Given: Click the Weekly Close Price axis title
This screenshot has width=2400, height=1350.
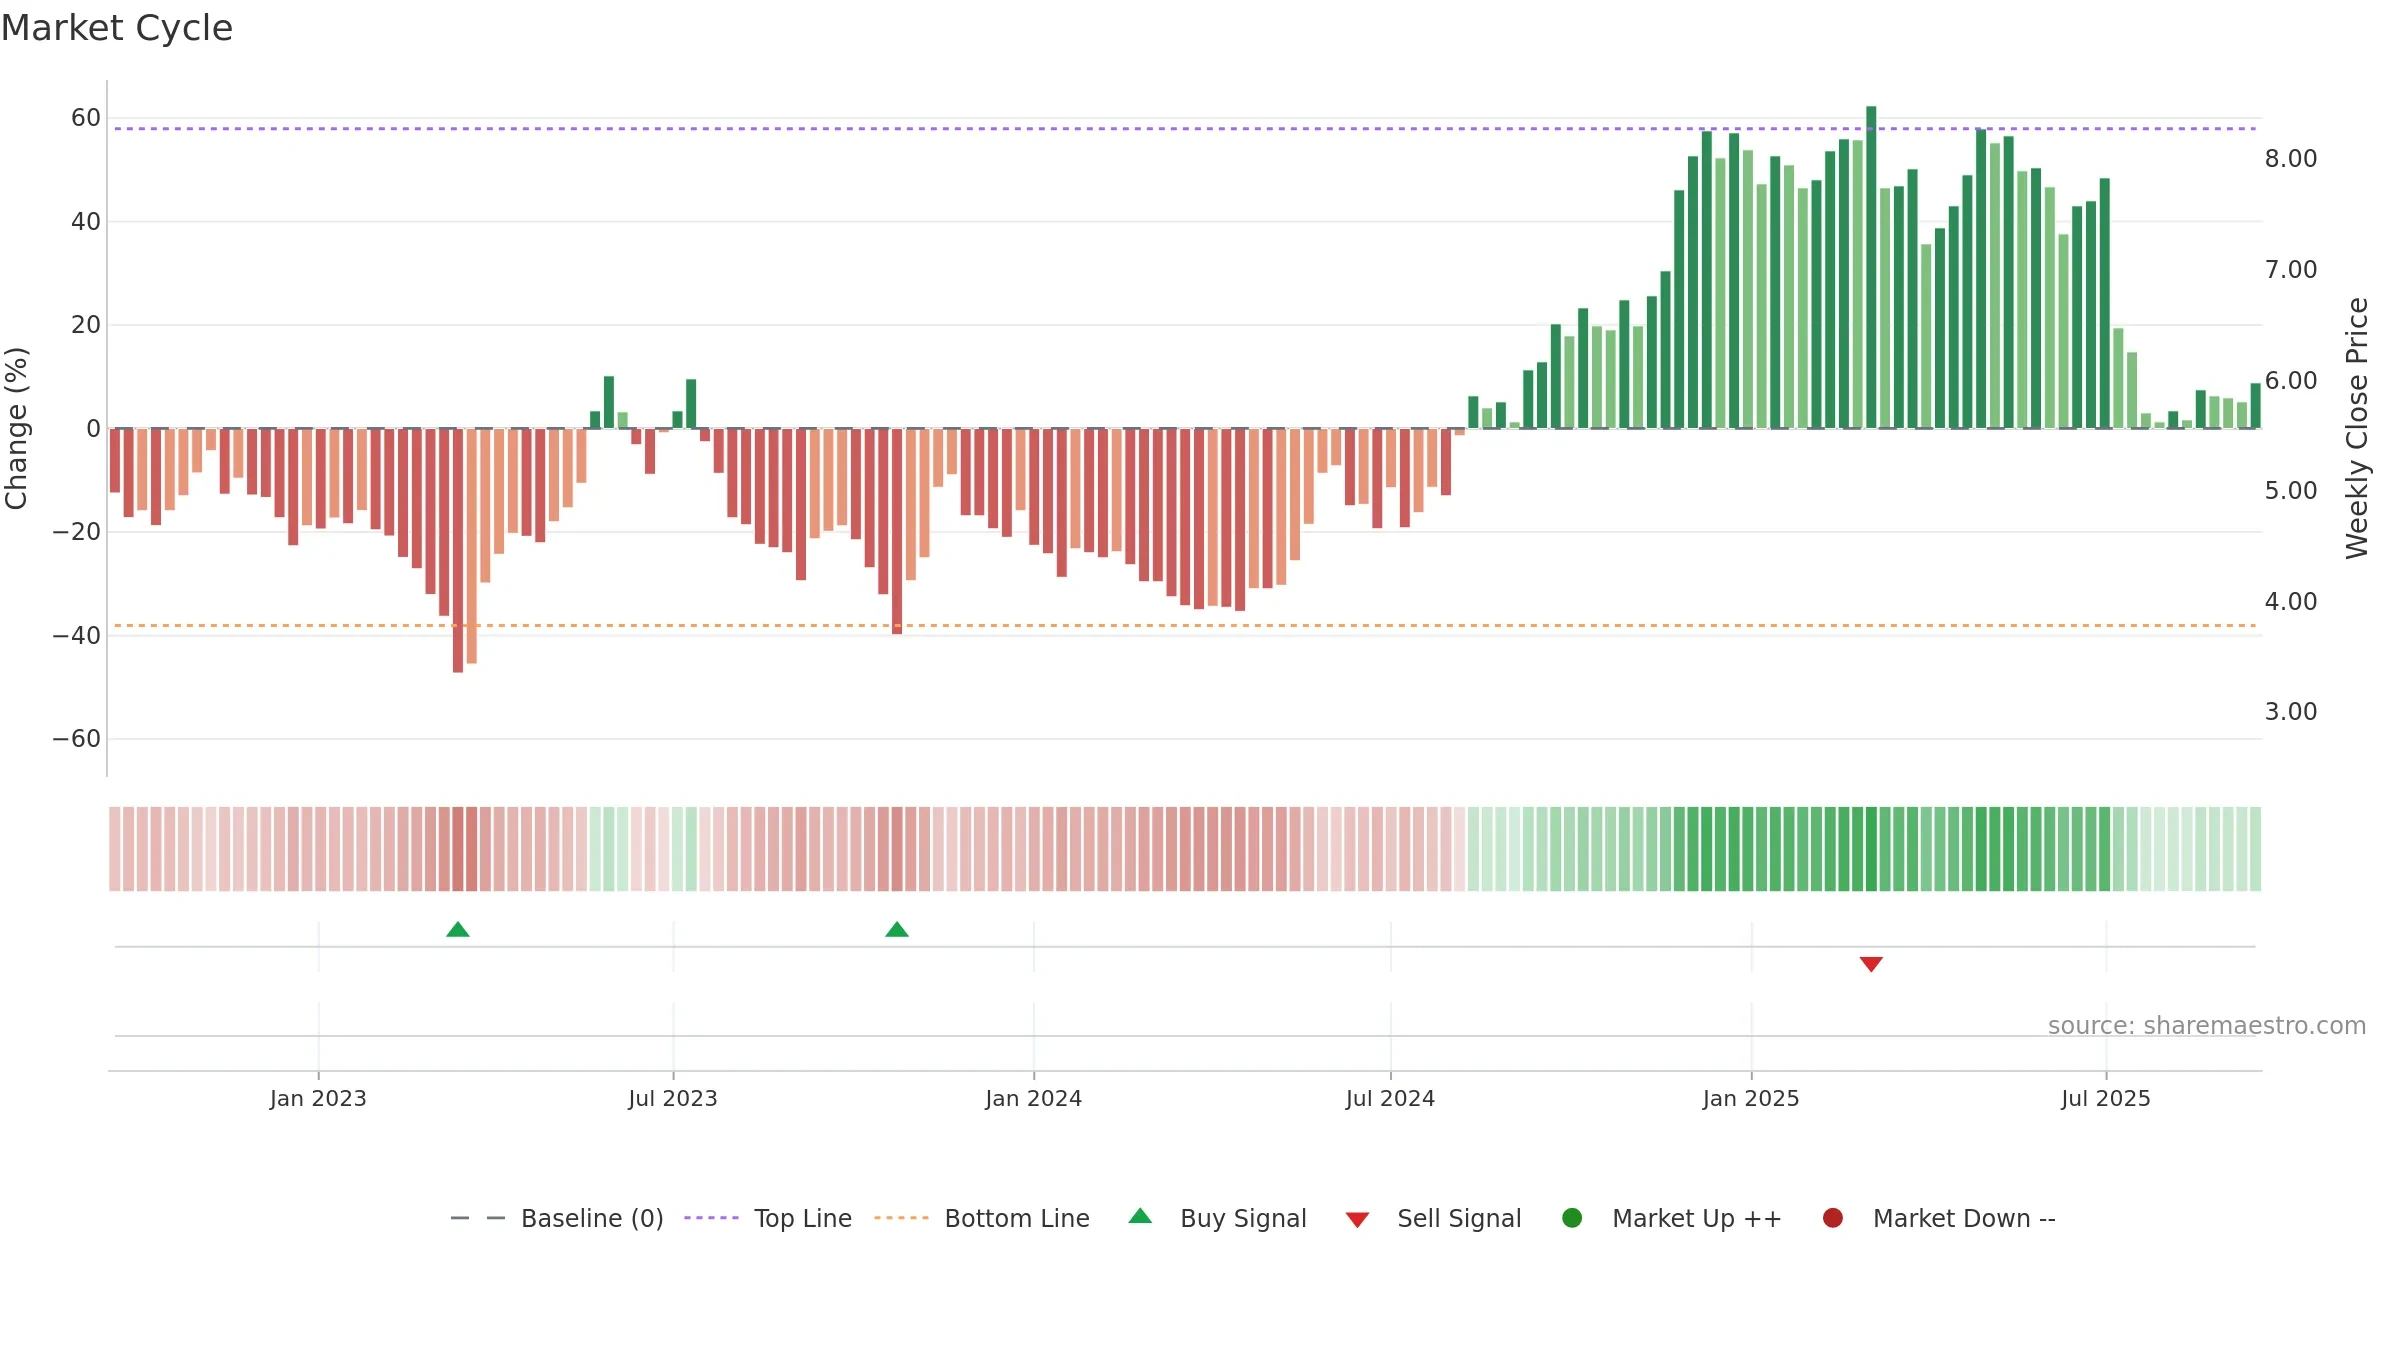Looking at the screenshot, I should coord(2357,428).
